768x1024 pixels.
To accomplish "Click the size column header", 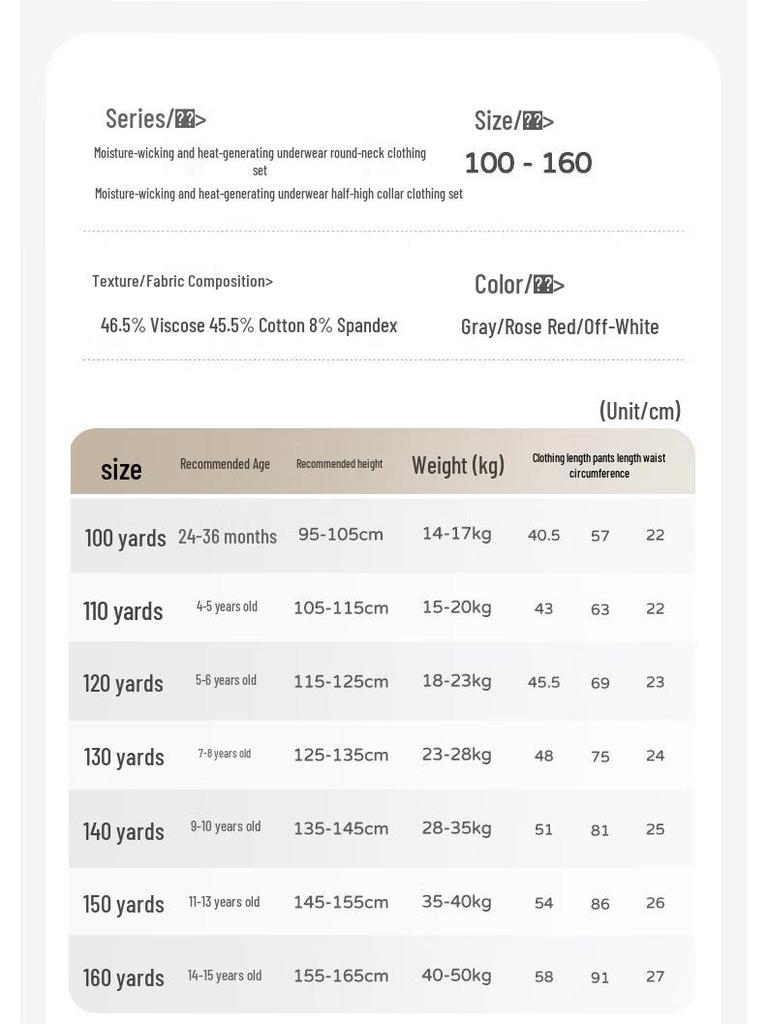I will [x=121, y=470].
